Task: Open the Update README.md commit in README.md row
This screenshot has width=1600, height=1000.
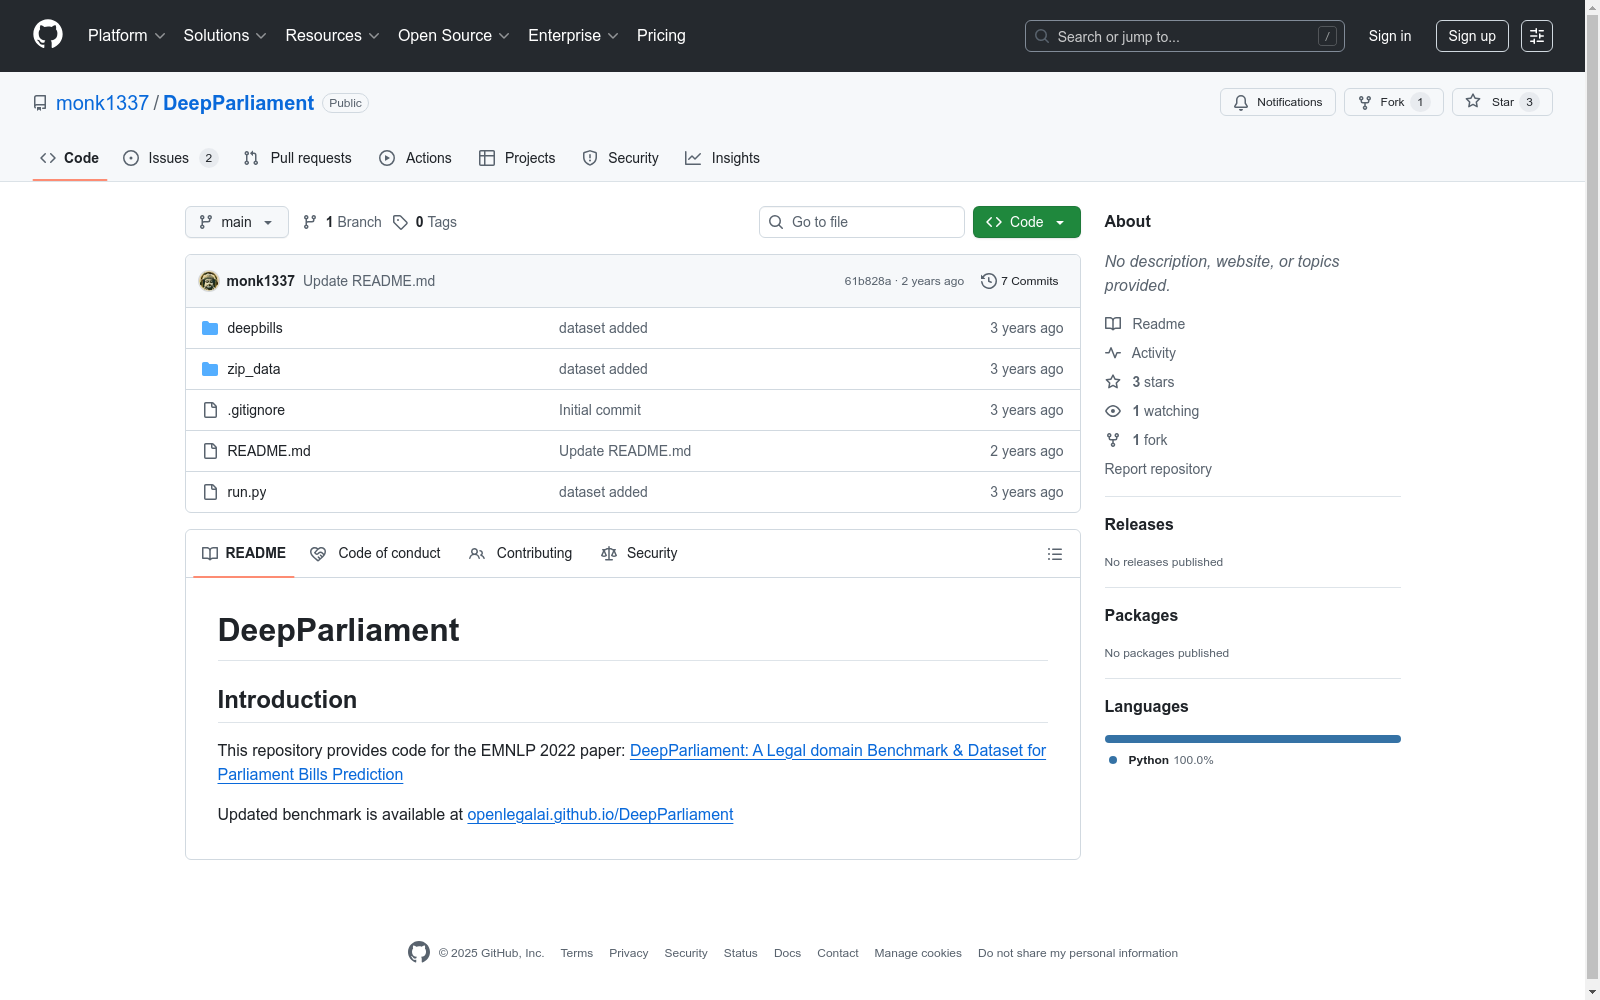Action: (x=625, y=451)
